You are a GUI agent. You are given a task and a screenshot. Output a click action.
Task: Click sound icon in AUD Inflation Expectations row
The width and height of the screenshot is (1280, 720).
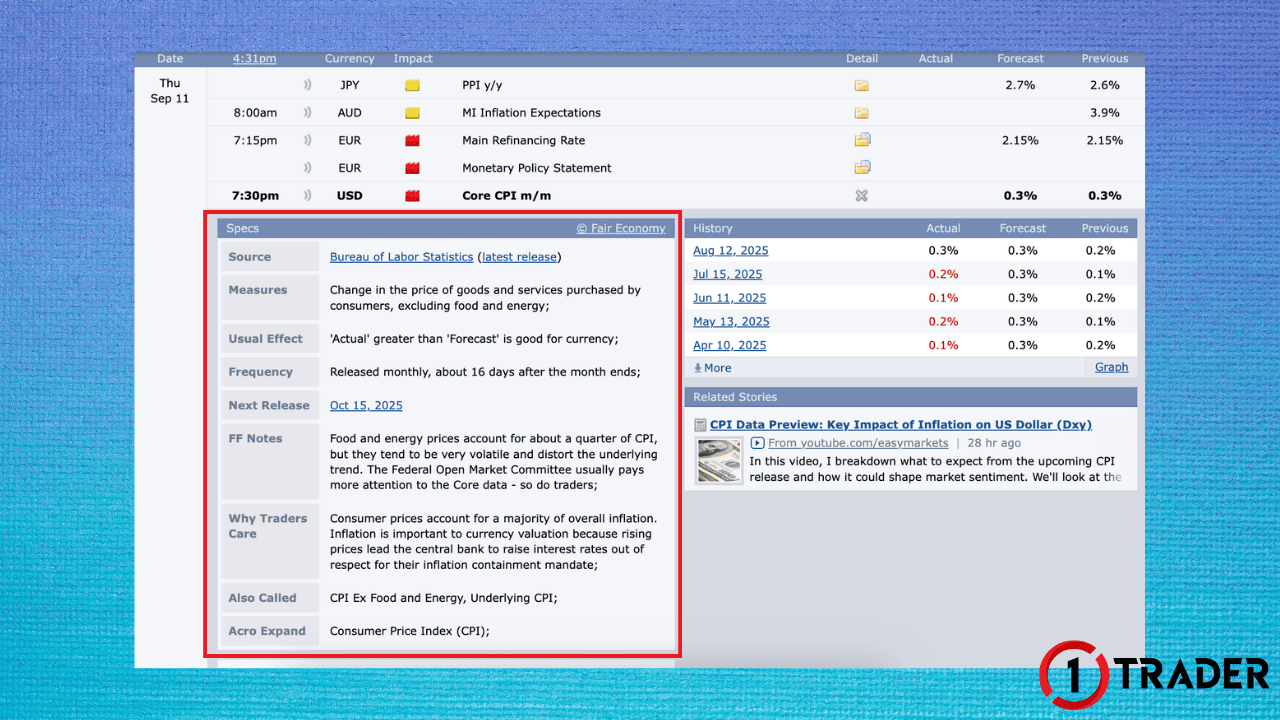tap(308, 113)
